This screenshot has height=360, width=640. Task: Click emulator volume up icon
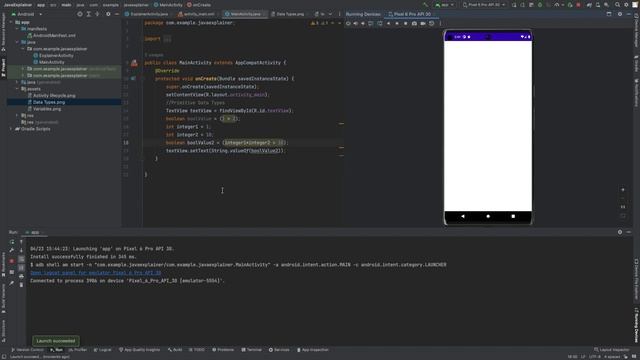click(x=356, y=24)
